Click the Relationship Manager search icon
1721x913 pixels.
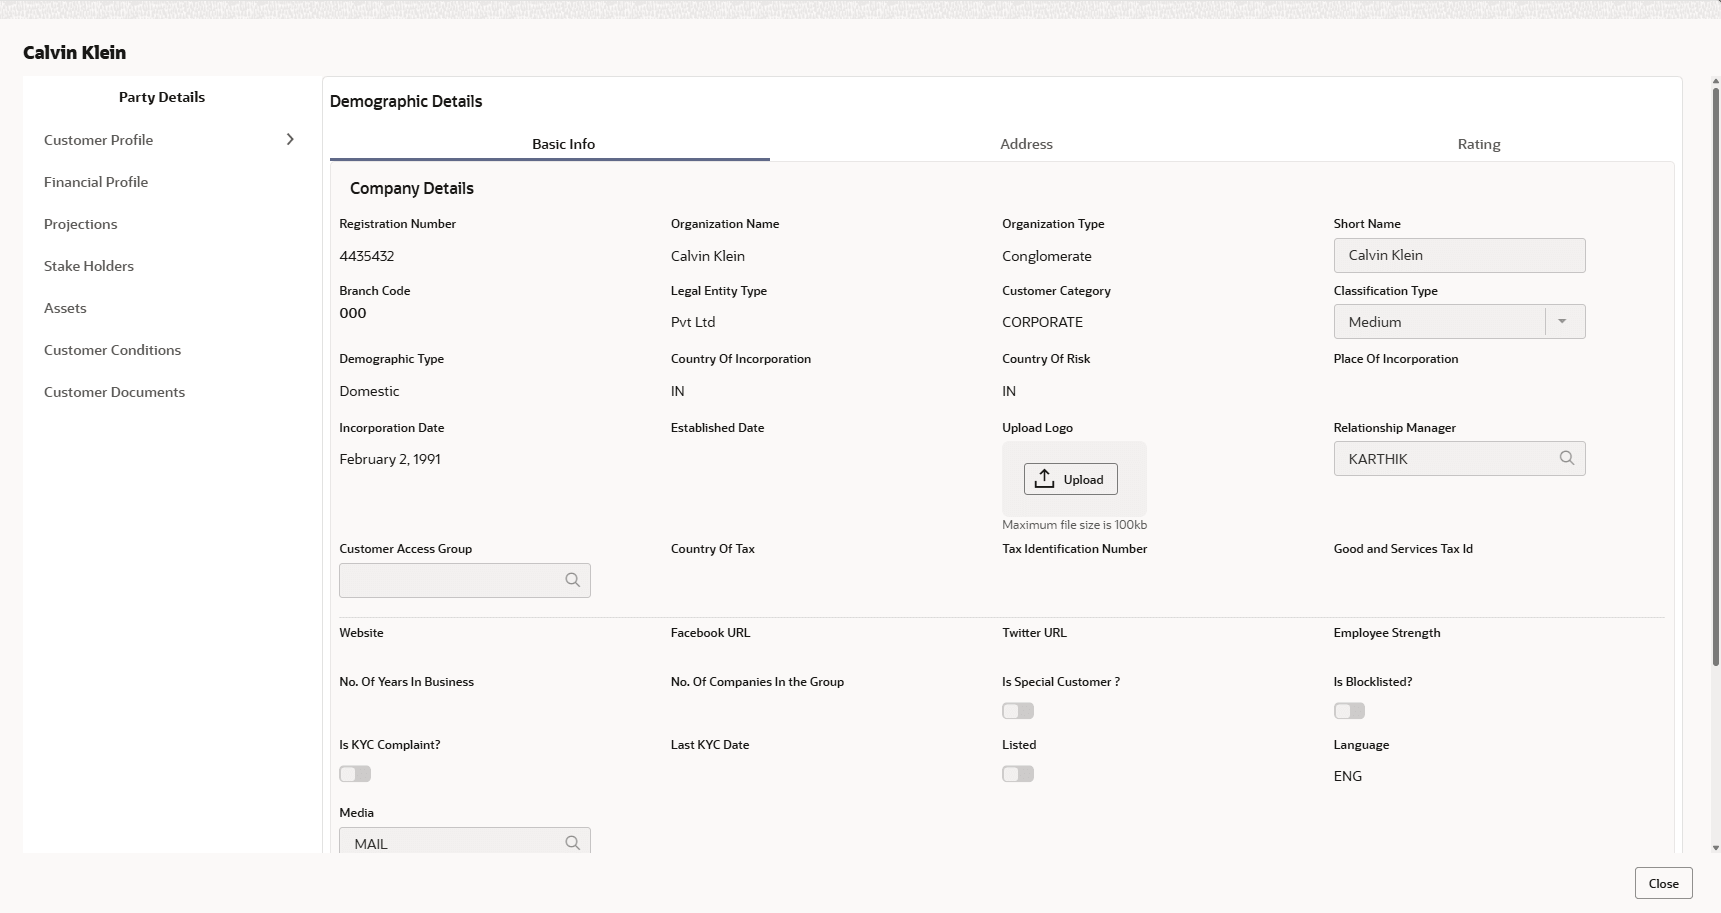pyautogui.click(x=1567, y=458)
